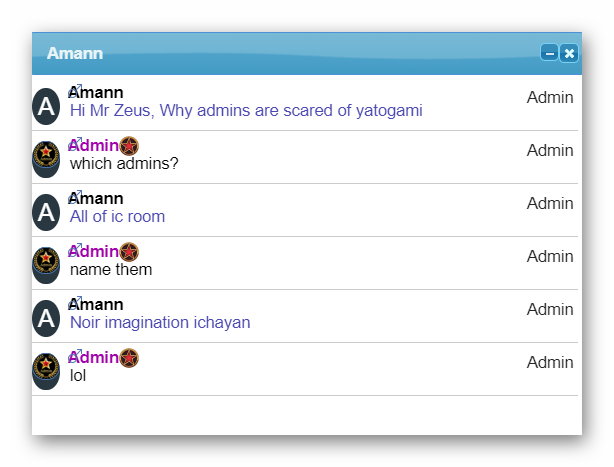
Task: Click the Admin label right of the 'lol' message
Action: coord(550,362)
